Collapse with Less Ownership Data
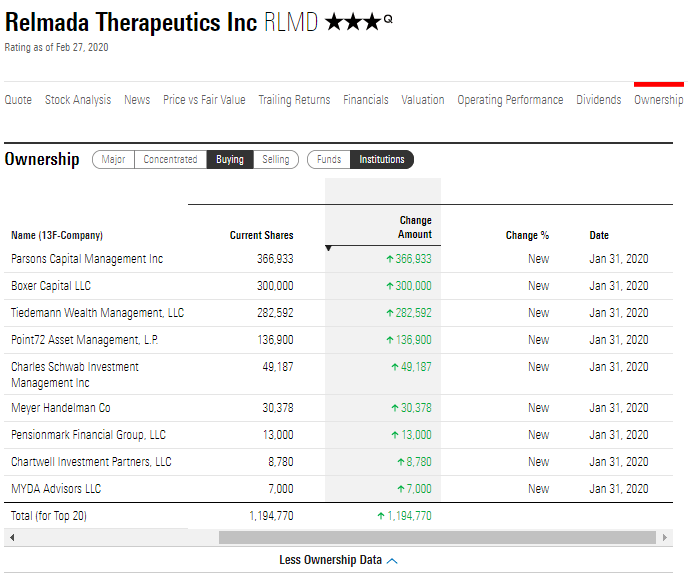The width and height of the screenshot is (688, 582). (x=330, y=560)
